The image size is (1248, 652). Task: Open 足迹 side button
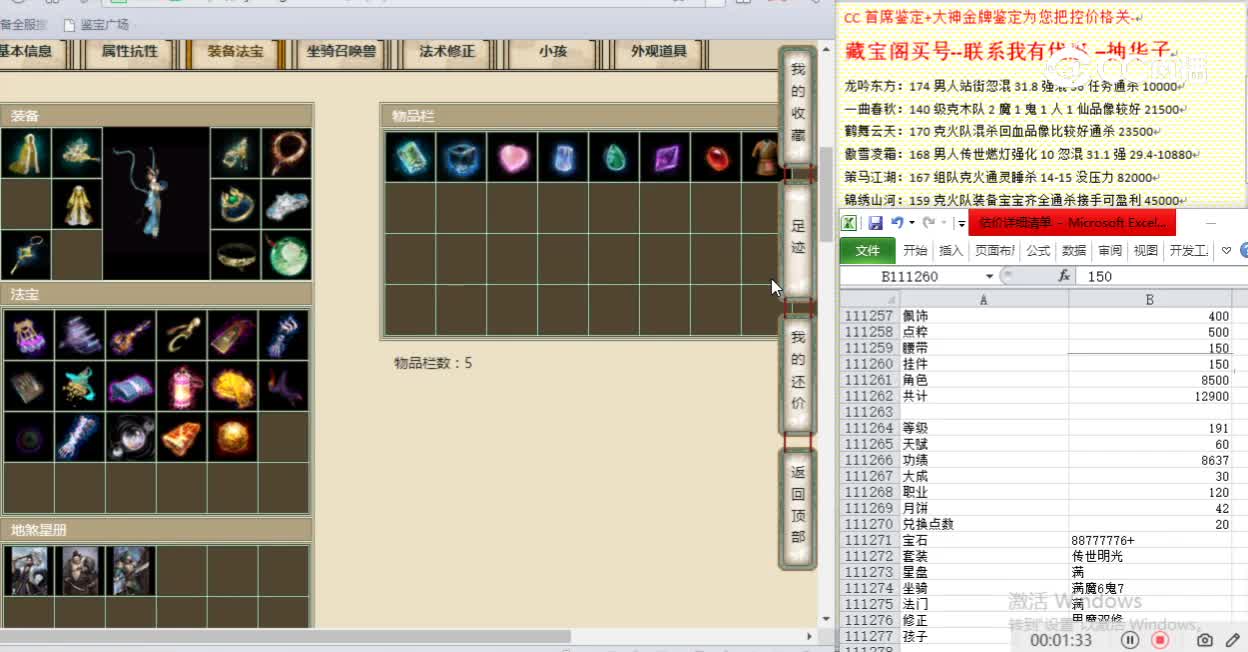pyautogui.click(x=798, y=239)
